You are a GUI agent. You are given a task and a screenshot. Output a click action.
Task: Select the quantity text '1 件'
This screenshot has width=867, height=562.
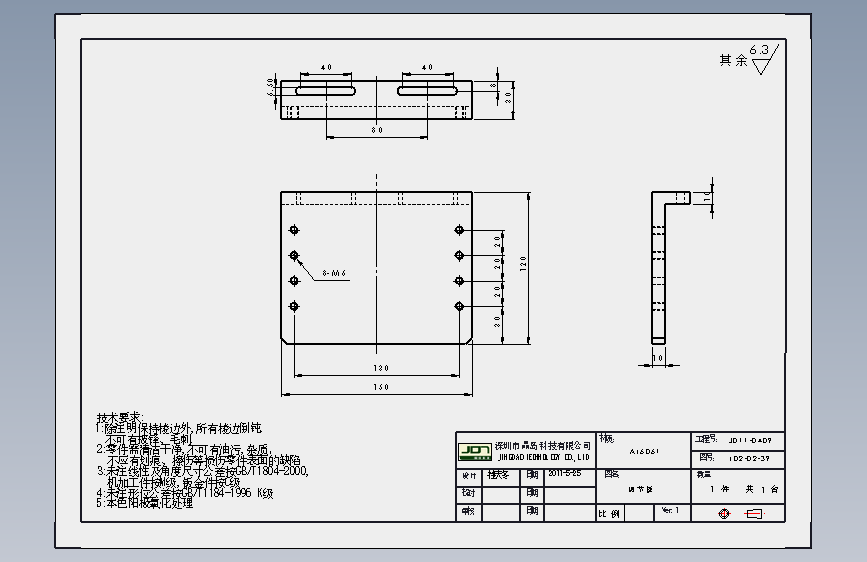(x=720, y=489)
